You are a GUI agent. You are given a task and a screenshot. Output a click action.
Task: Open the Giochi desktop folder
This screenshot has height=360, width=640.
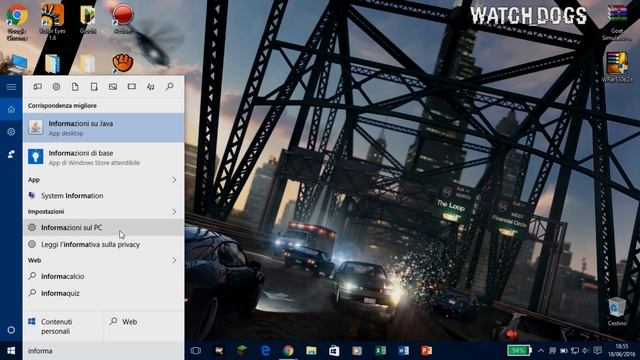87,19
